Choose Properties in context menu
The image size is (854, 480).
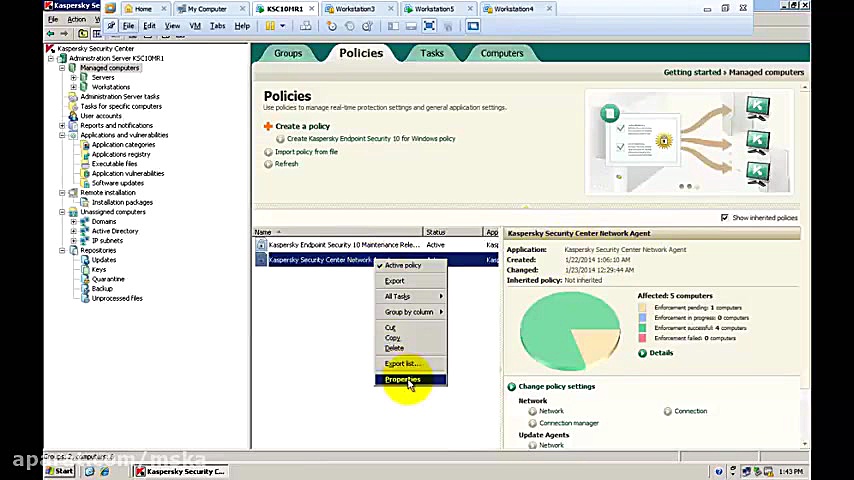[x=411, y=380]
